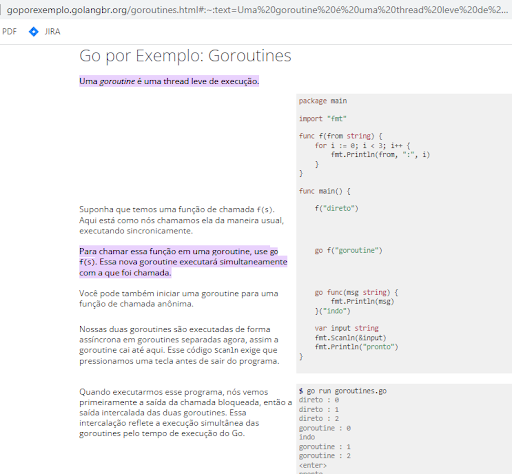The width and height of the screenshot is (512, 474).
Task: Click the 'f("direto")' code line
Action: click(x=336, y=208)
